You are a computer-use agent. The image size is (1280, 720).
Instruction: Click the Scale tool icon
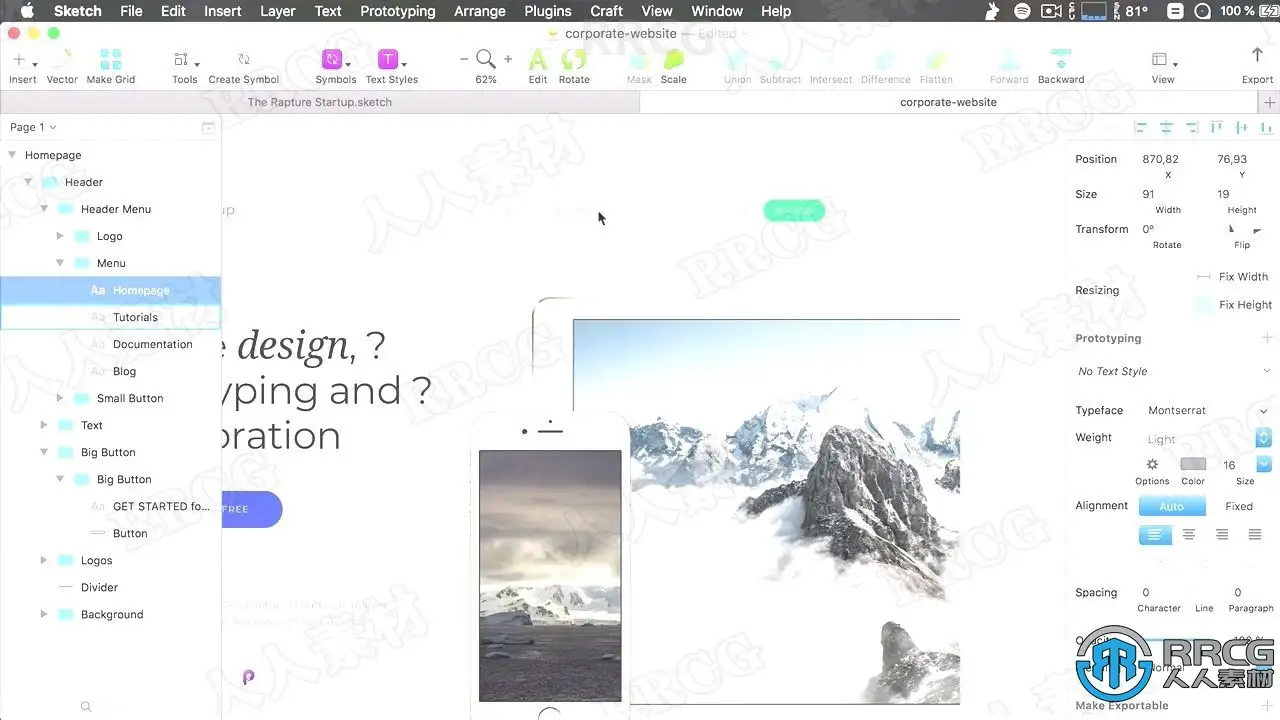click(673, 66)
